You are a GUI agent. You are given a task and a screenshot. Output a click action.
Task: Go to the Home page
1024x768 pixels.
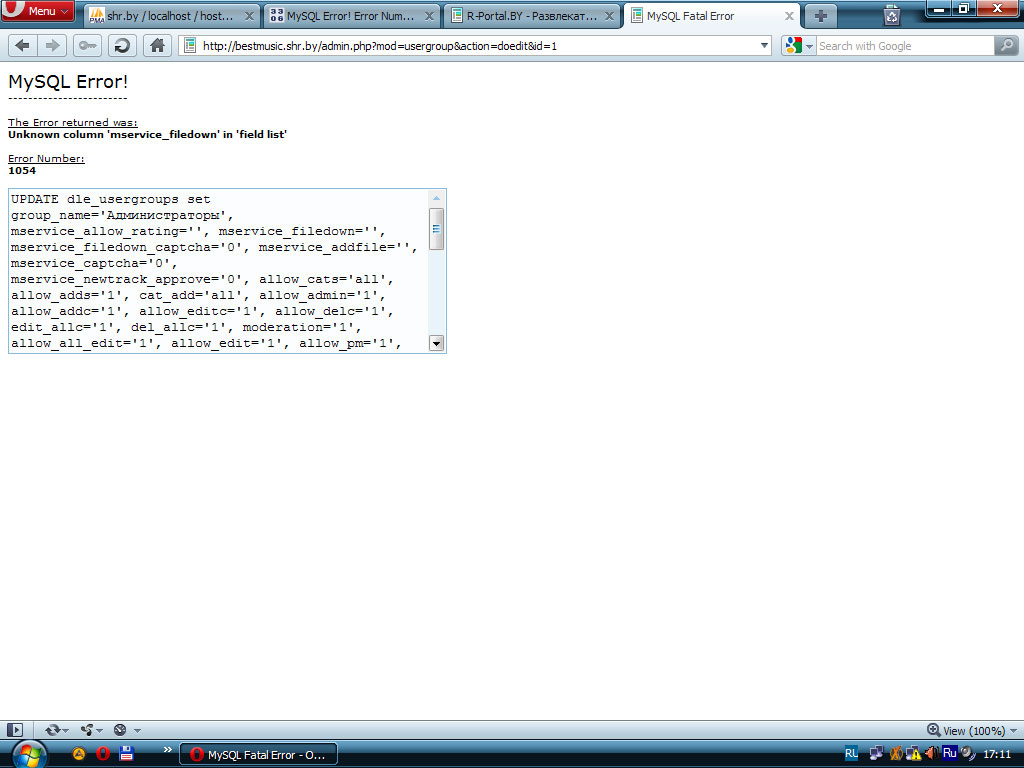coord(157,46)
